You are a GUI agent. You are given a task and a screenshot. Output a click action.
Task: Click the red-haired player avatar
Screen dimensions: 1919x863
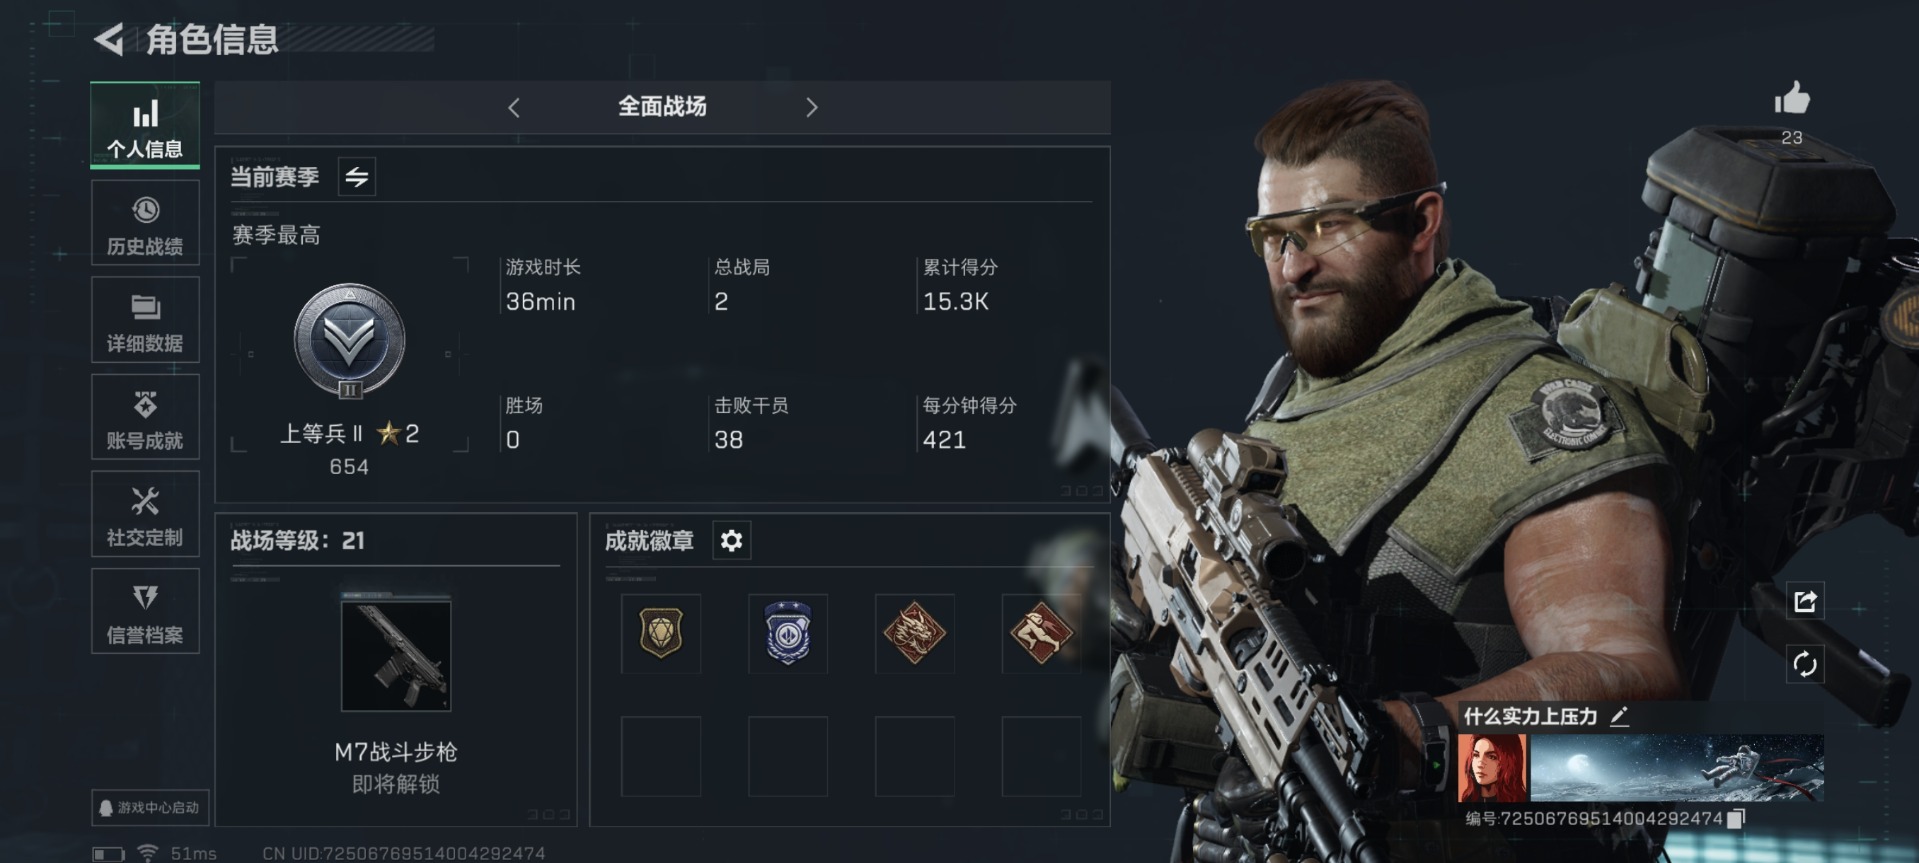[1492, 768]
